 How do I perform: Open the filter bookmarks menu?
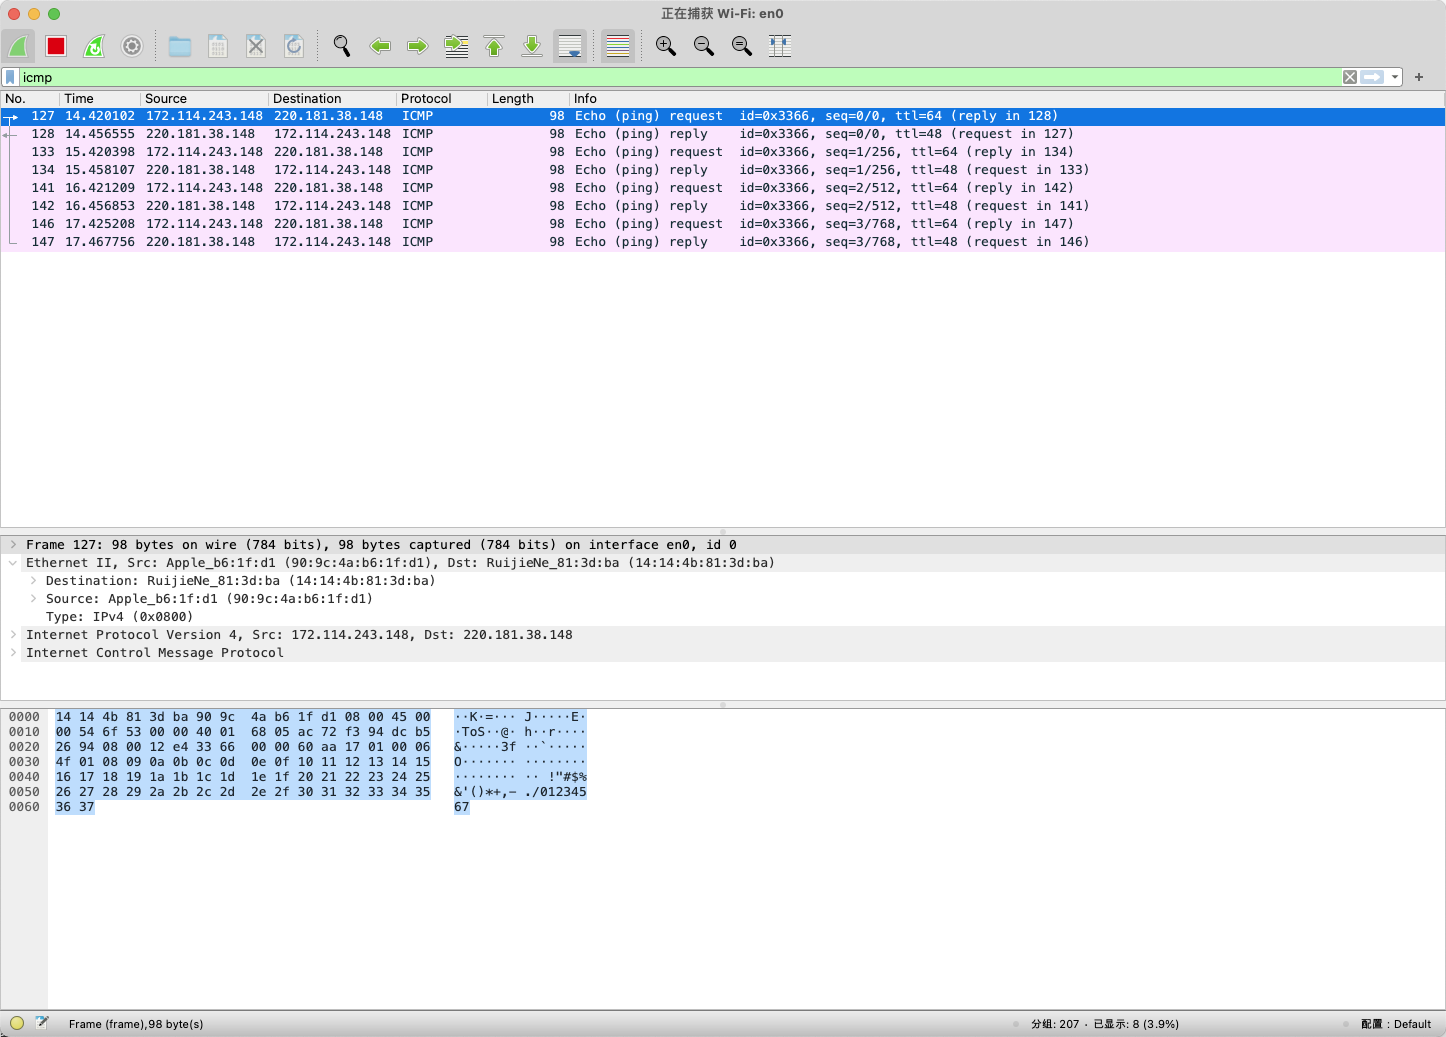coord(9,77)
